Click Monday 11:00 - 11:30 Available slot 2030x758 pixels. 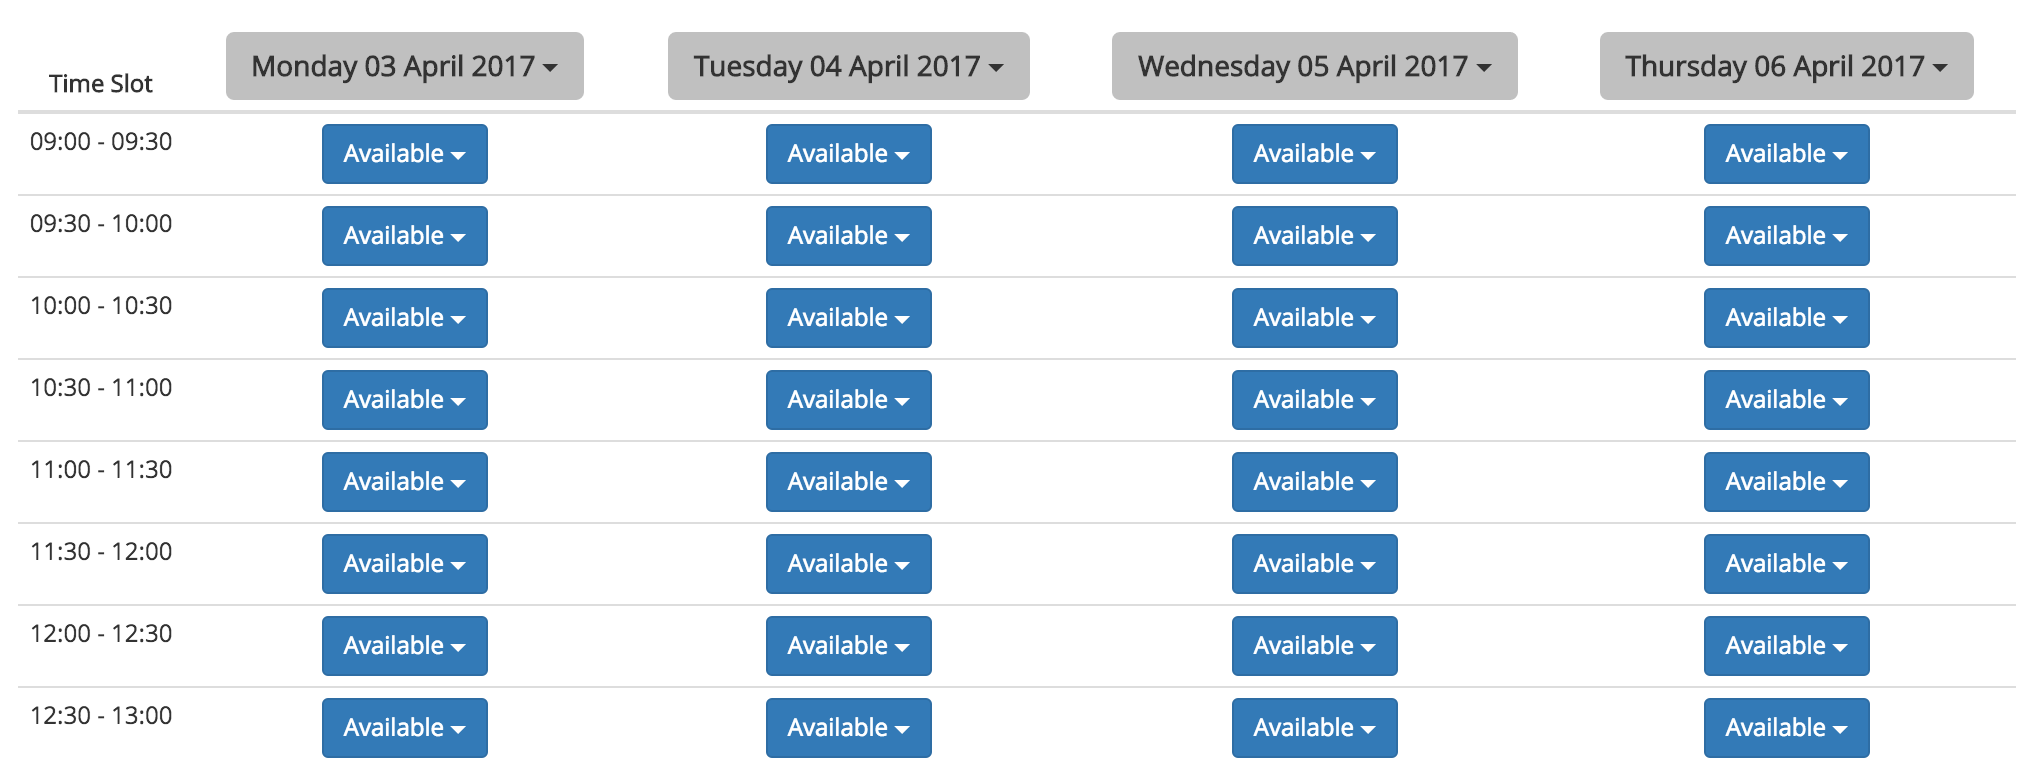click(405, 482)
